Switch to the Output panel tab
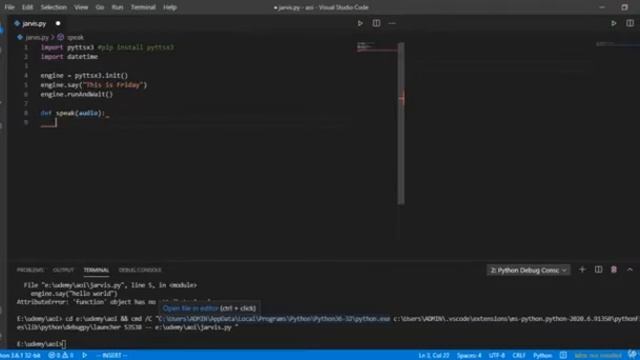 [x=63, y=270]
